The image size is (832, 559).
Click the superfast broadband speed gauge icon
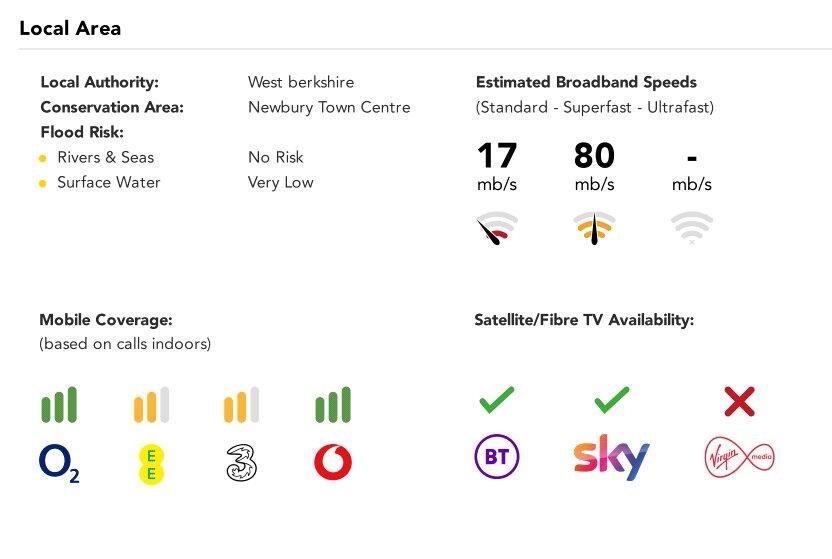pyautogui.click(x=594, y=229)
